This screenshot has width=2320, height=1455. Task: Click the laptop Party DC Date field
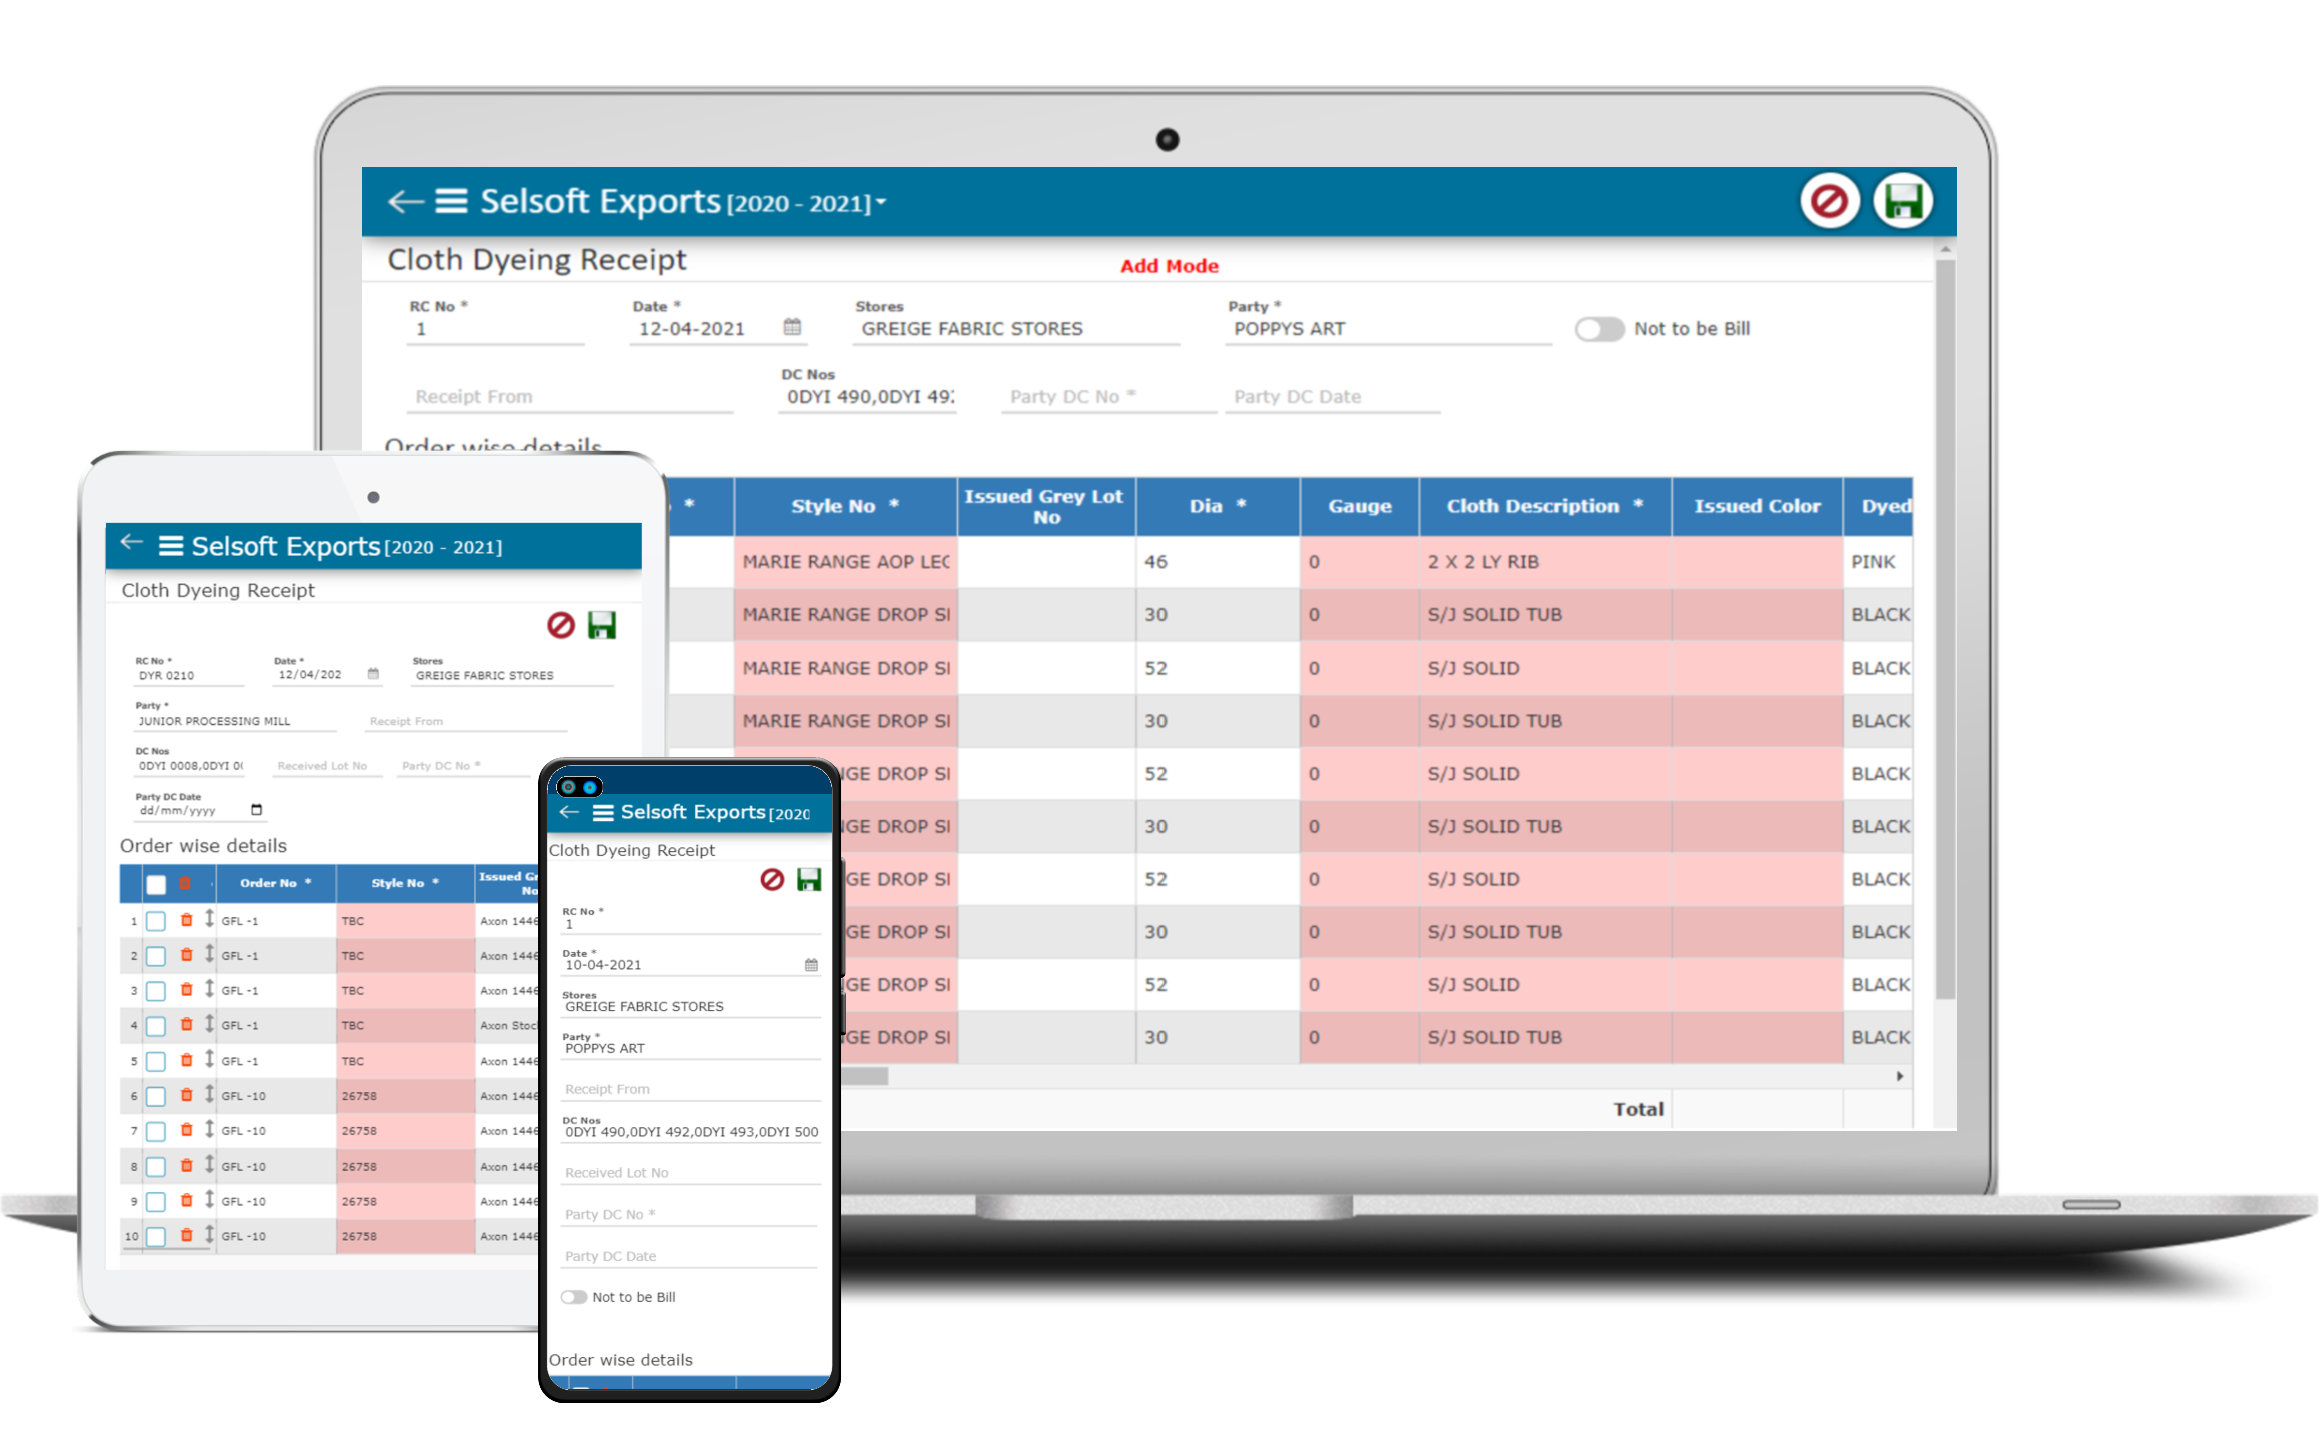click(1333, 397)
